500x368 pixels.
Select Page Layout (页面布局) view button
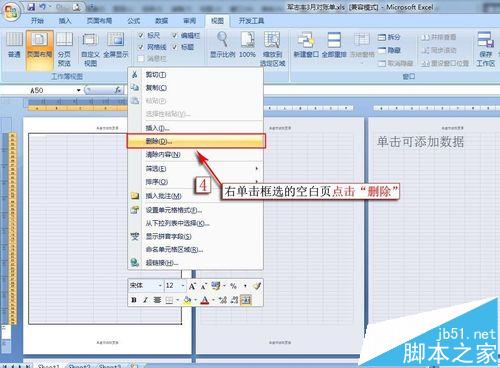(x=40, y=50)
